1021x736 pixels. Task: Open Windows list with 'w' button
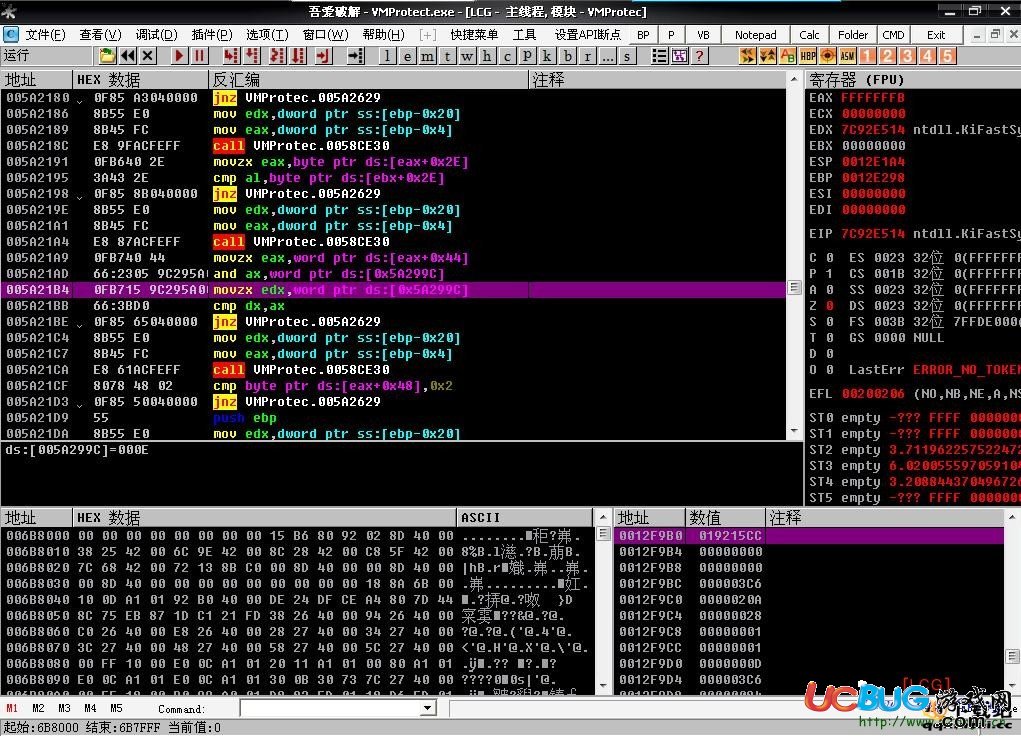[x=467, y=56]
